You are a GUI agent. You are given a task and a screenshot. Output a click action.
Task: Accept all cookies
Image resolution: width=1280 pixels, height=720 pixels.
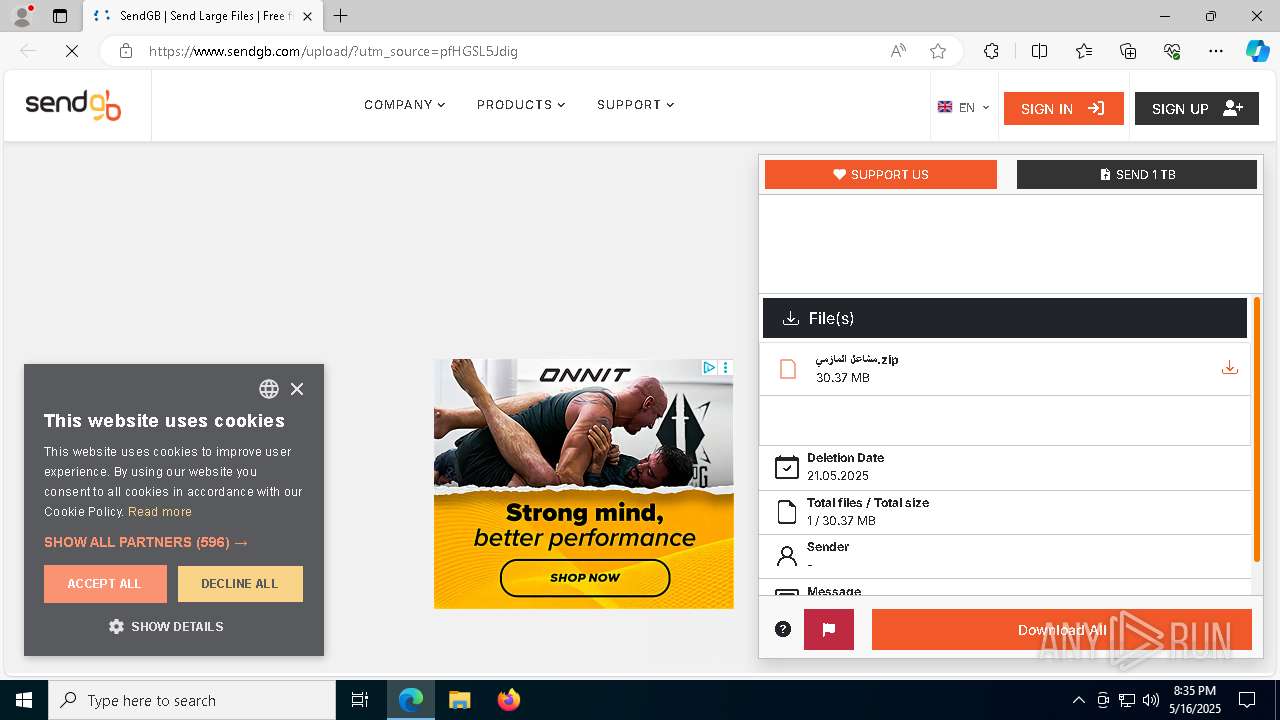coord(105,584)
